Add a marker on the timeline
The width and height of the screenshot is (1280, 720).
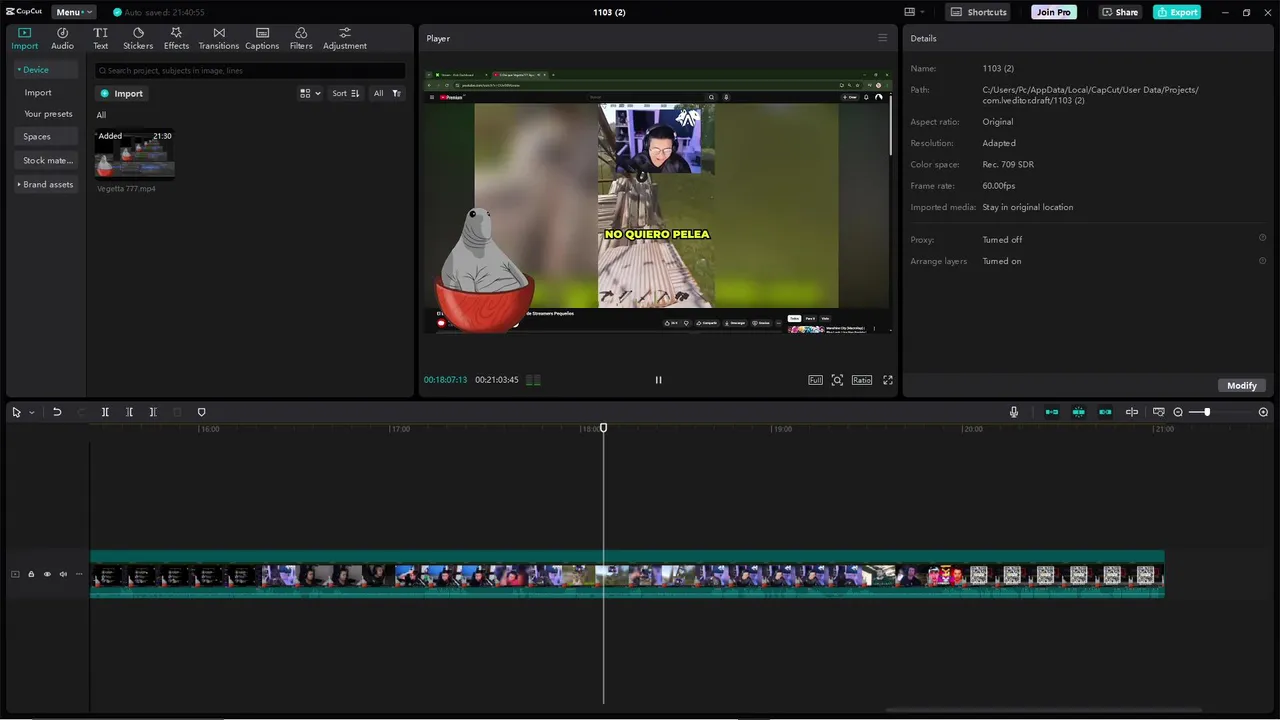[201, 412]
